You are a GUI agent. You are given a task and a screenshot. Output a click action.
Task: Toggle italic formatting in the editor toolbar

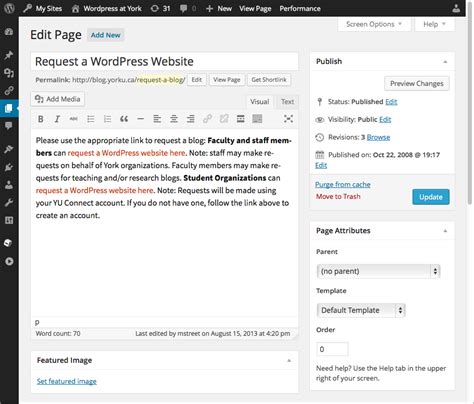coord(57,119)
